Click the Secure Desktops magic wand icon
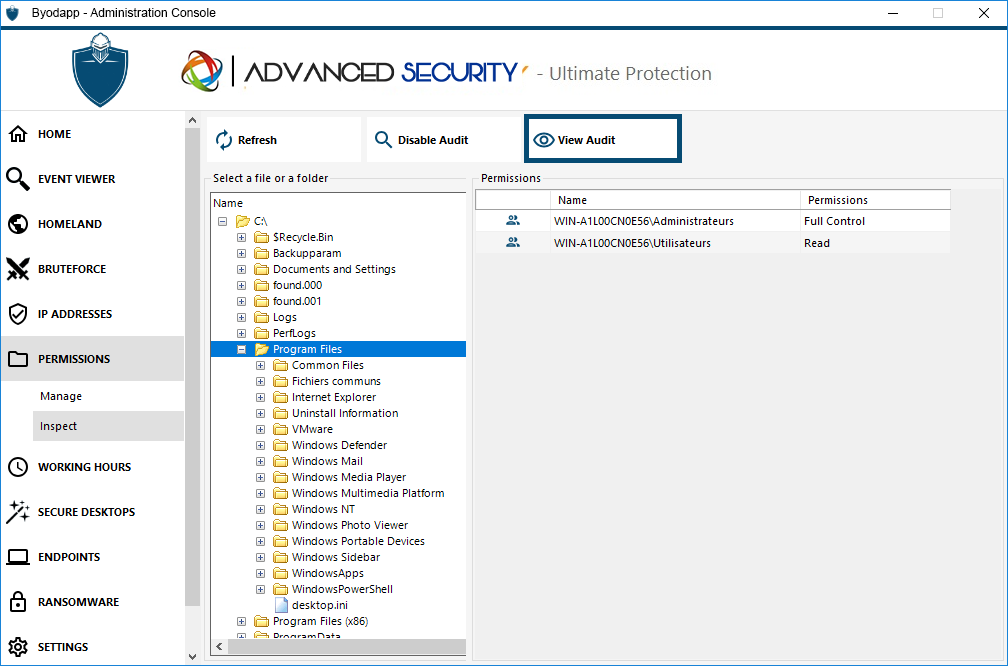Viewport: 1008px width, 666px height. pyautogui.click(x=18, y=512)
